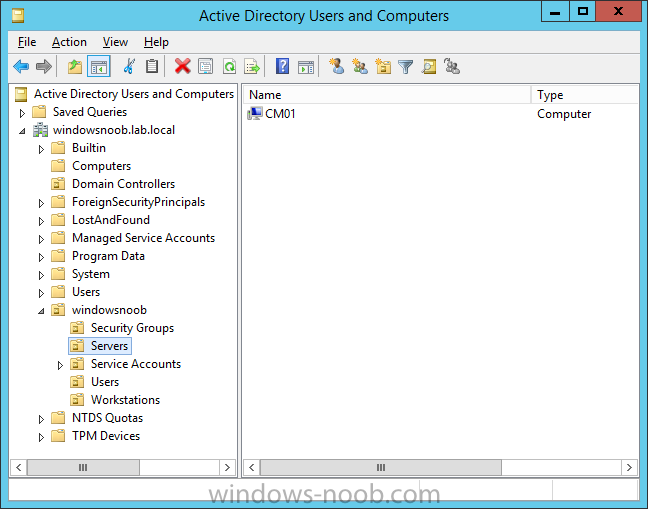The height and width of the screenshot is (509, 648).
Task: Toggle Show/Hide Action Pane icon
Action: coord(306,66)
